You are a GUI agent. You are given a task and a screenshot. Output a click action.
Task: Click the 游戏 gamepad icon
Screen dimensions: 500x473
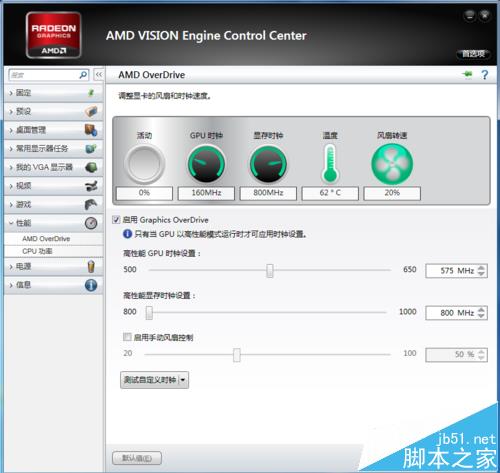(91, 204)
